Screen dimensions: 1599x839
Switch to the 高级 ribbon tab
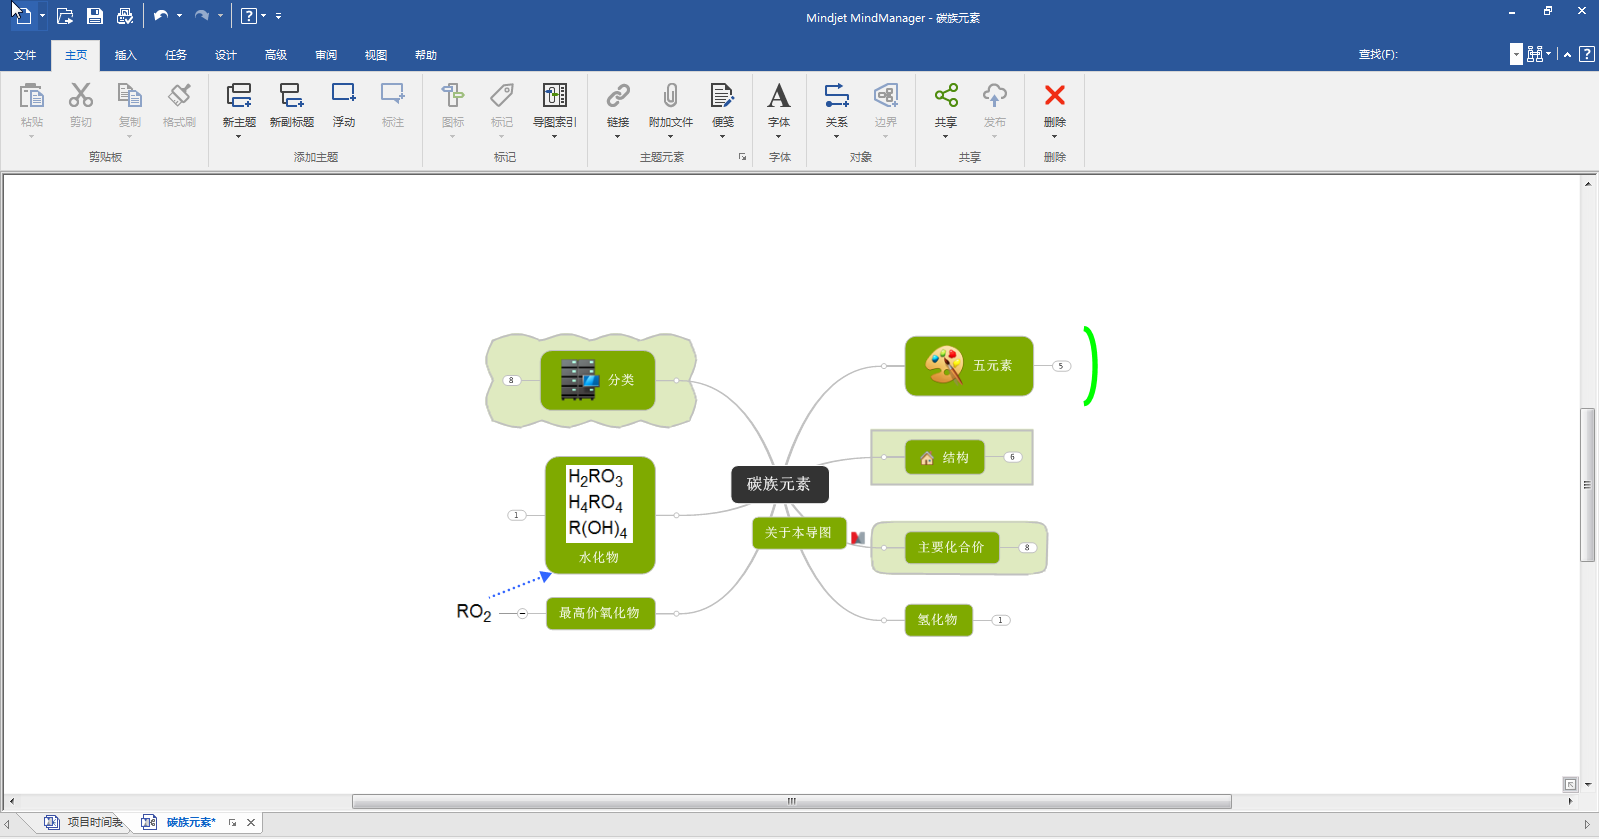click(x=275, y=55)
